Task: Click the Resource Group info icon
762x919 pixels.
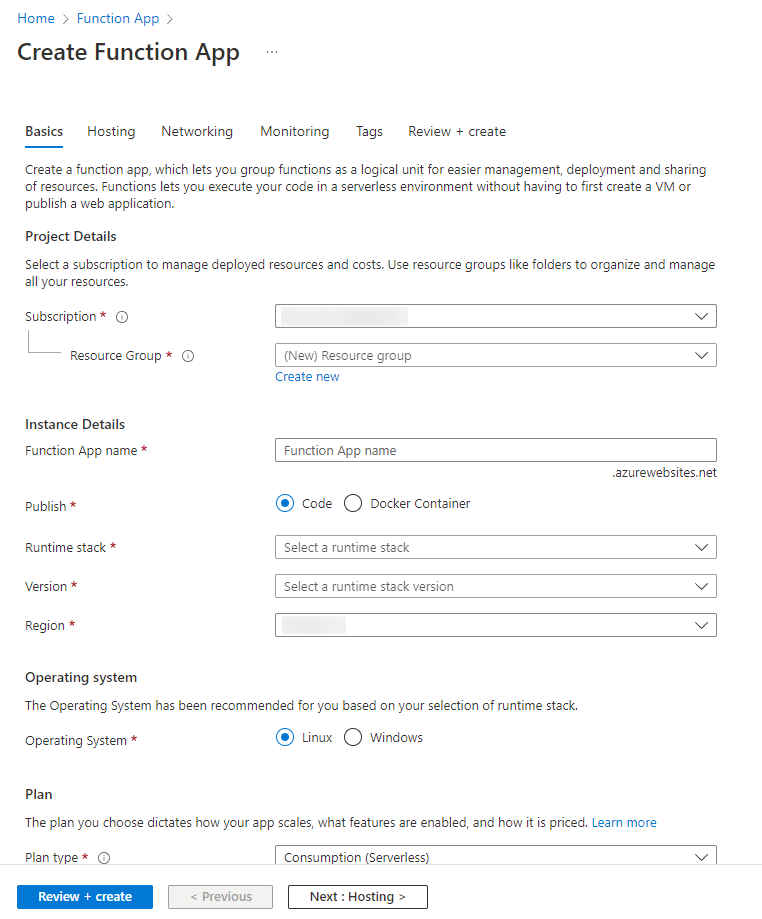Action: pos(188,355)
